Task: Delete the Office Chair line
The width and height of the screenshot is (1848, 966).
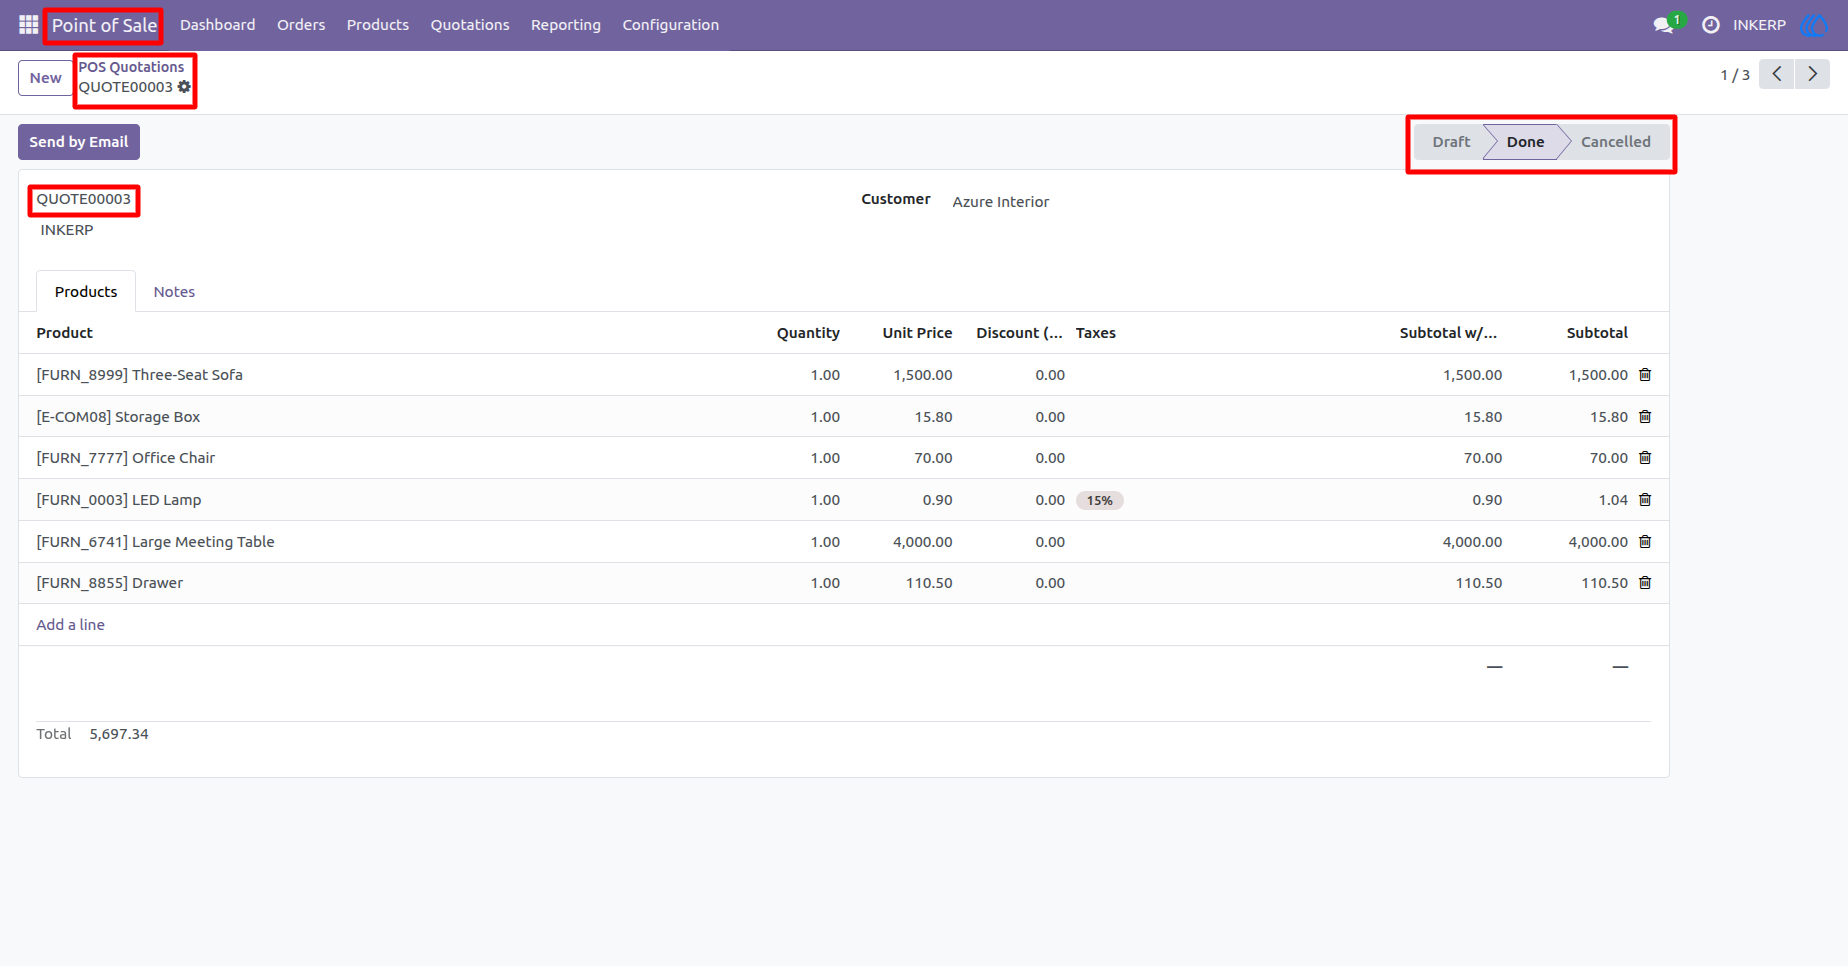Action: coord(1645,458)
